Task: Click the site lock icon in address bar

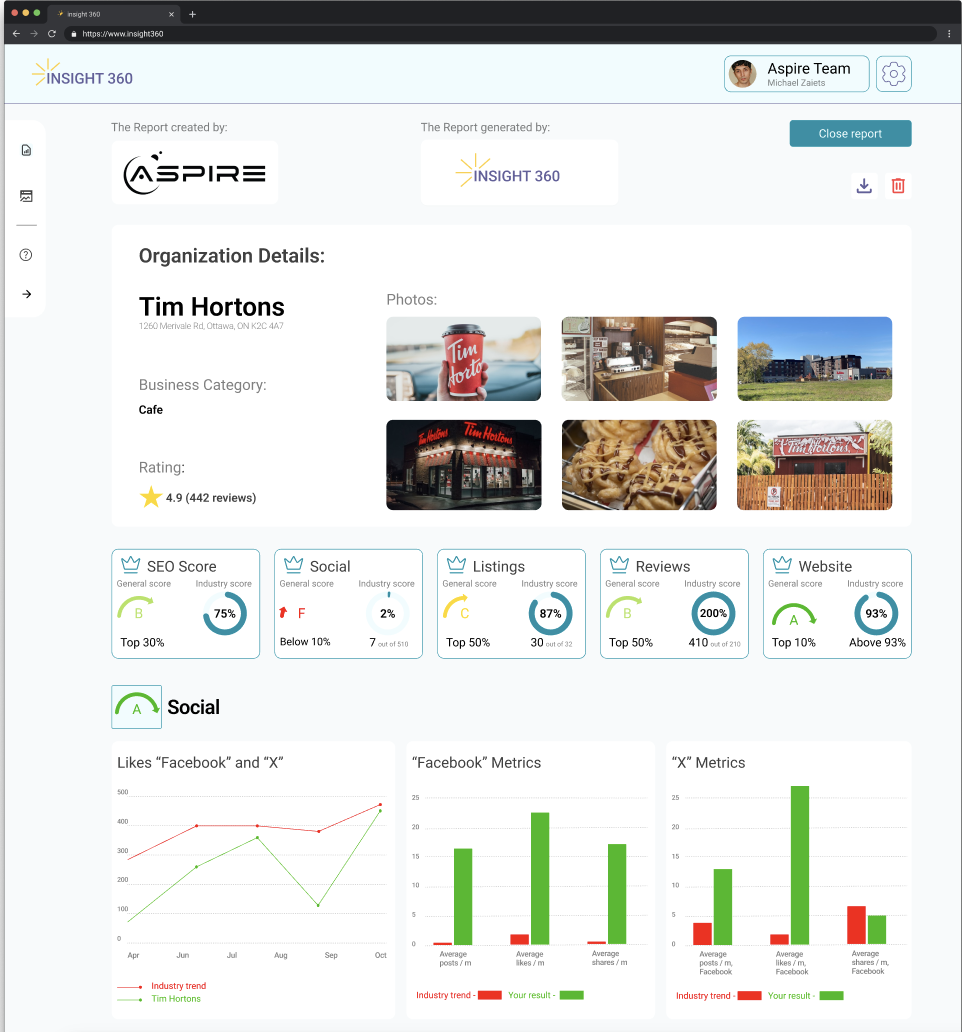Action: click(74, 34)
